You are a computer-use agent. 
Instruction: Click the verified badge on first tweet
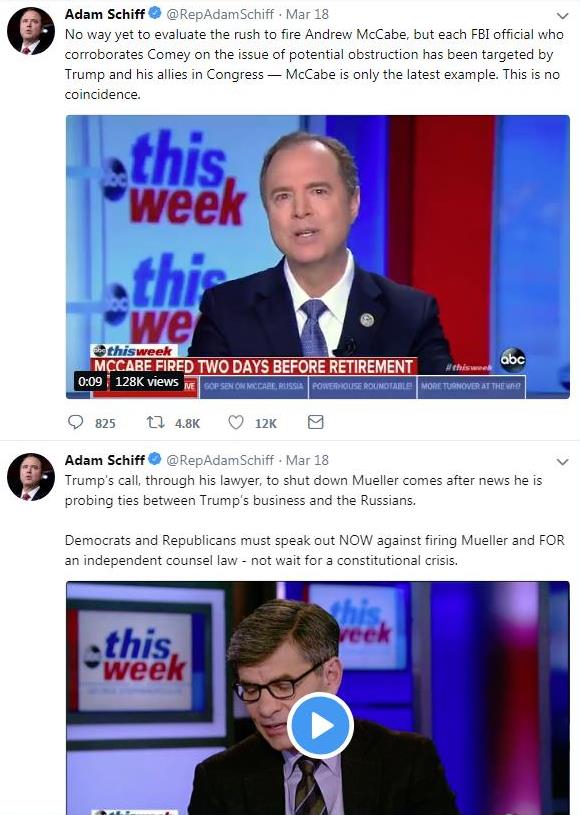[155, 13]
